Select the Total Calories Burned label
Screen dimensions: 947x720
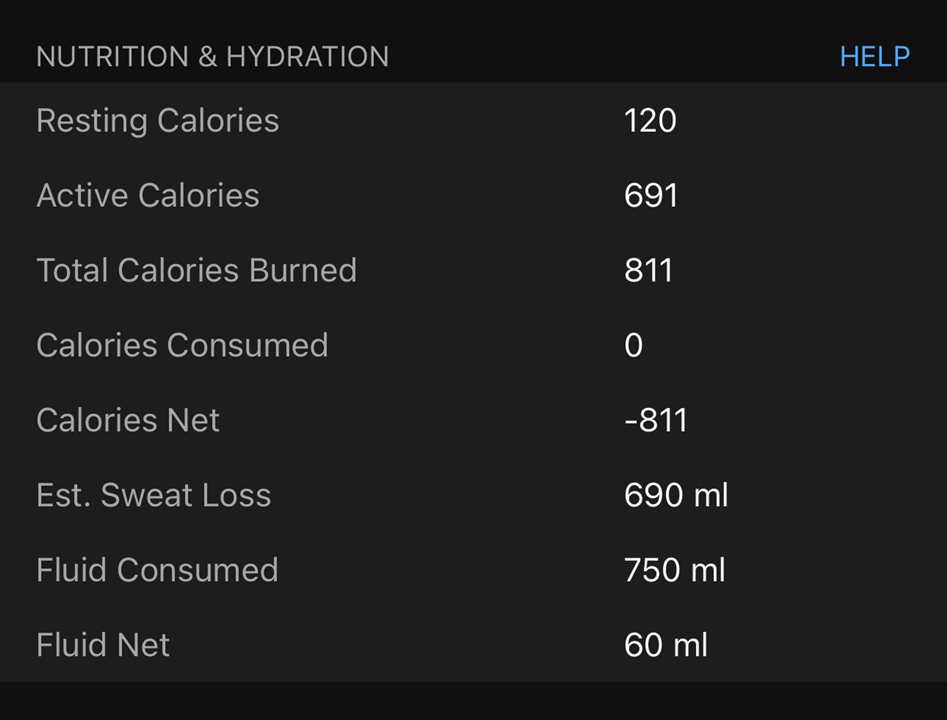coord(196,270)
